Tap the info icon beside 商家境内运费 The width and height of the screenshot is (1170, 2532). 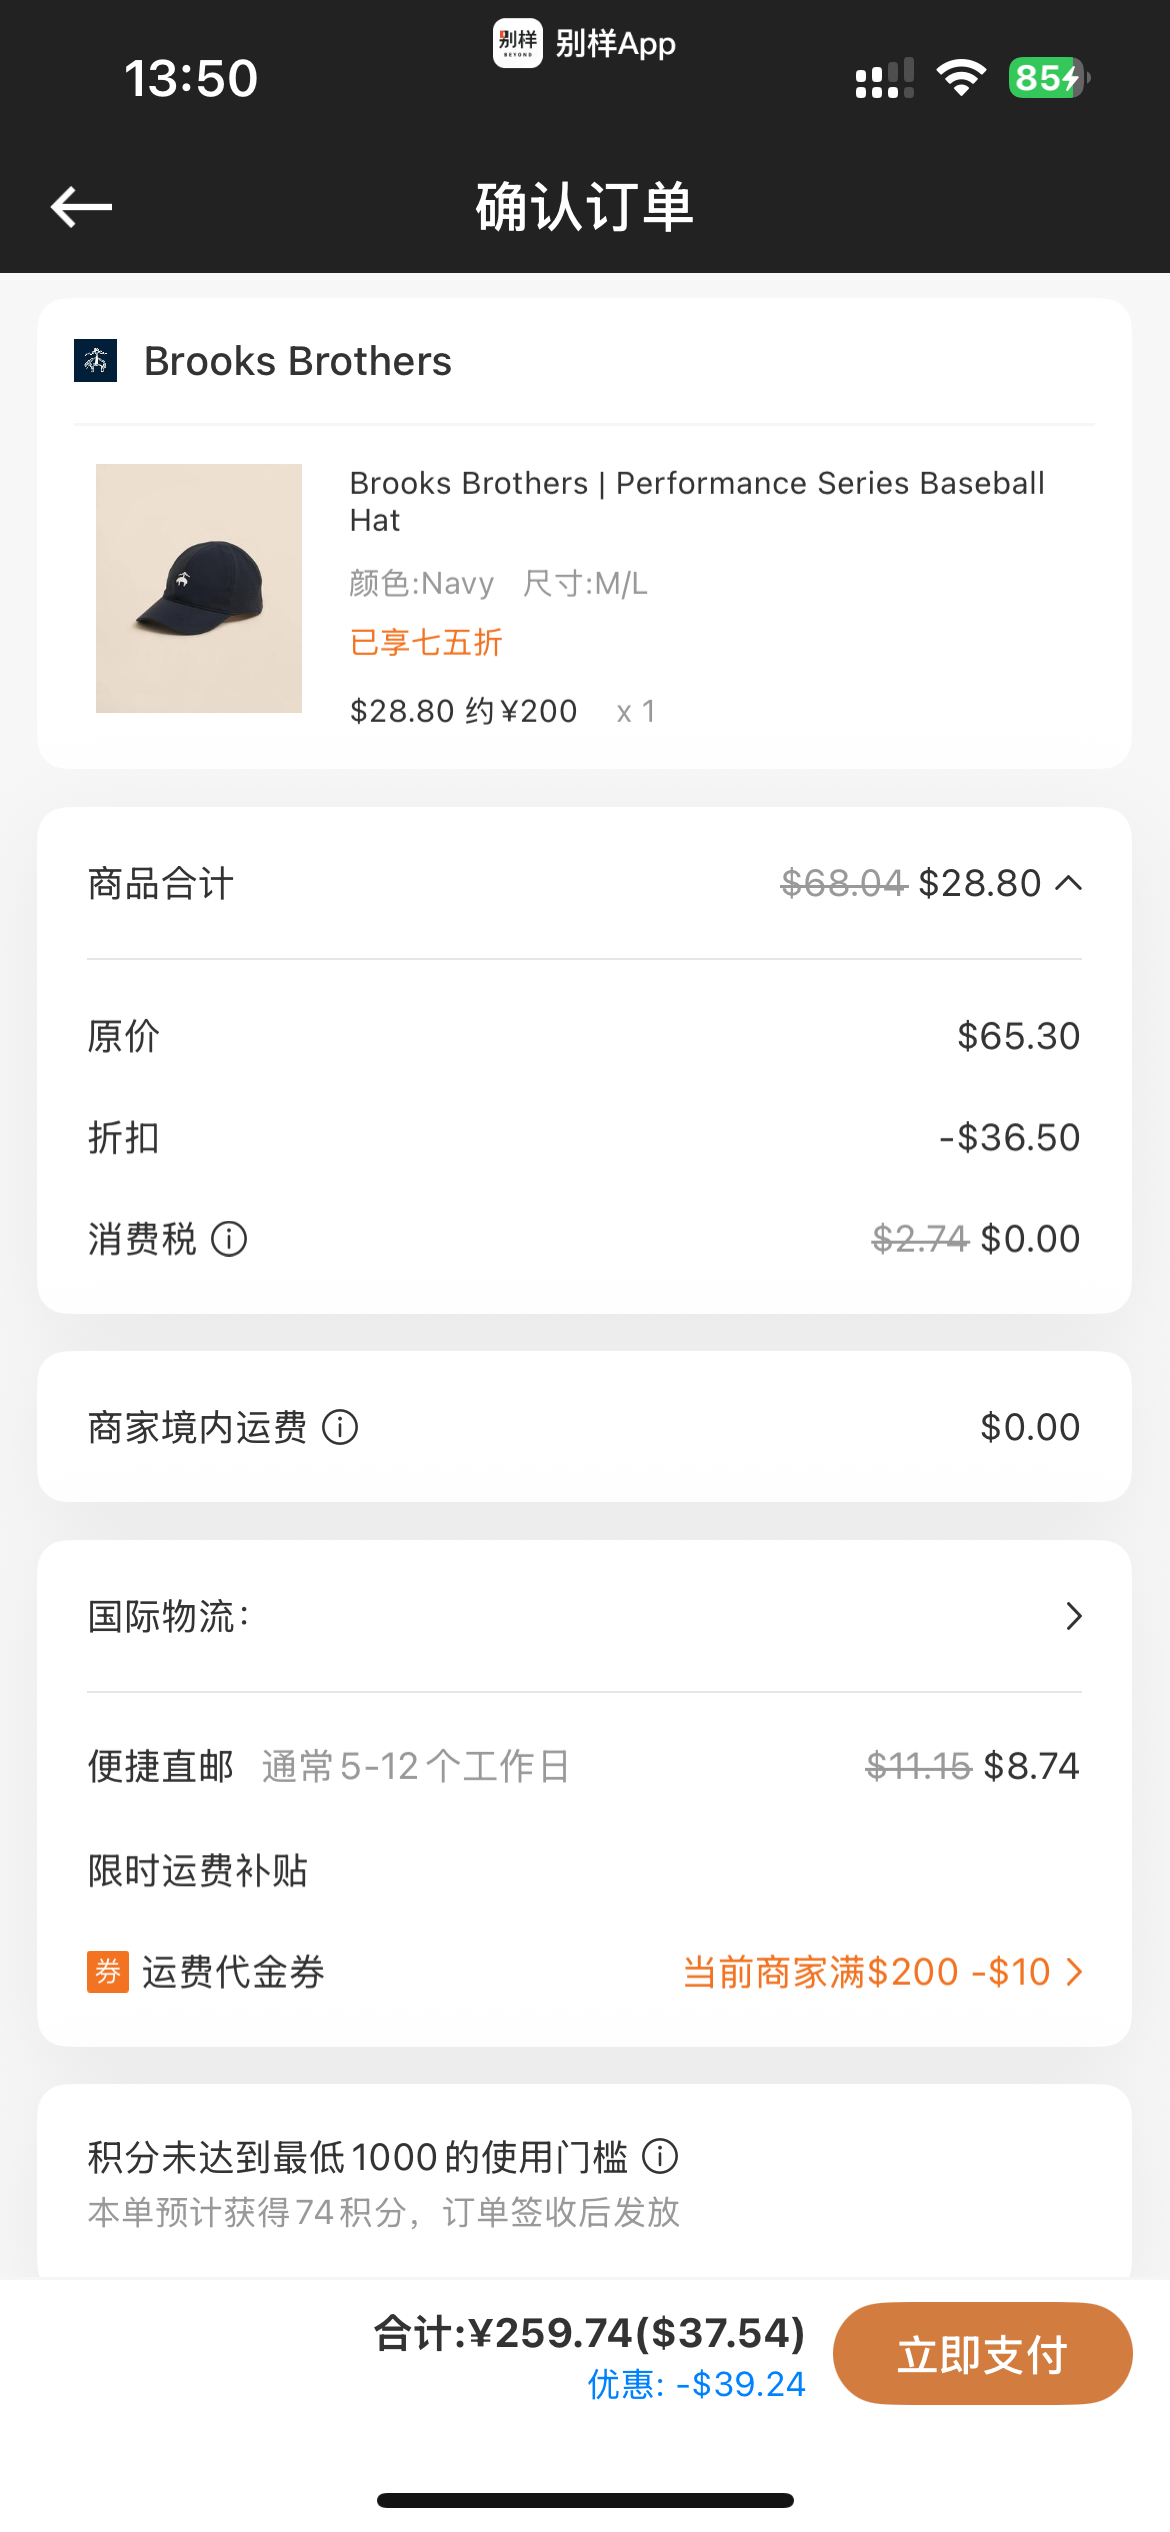point(340,1427)
